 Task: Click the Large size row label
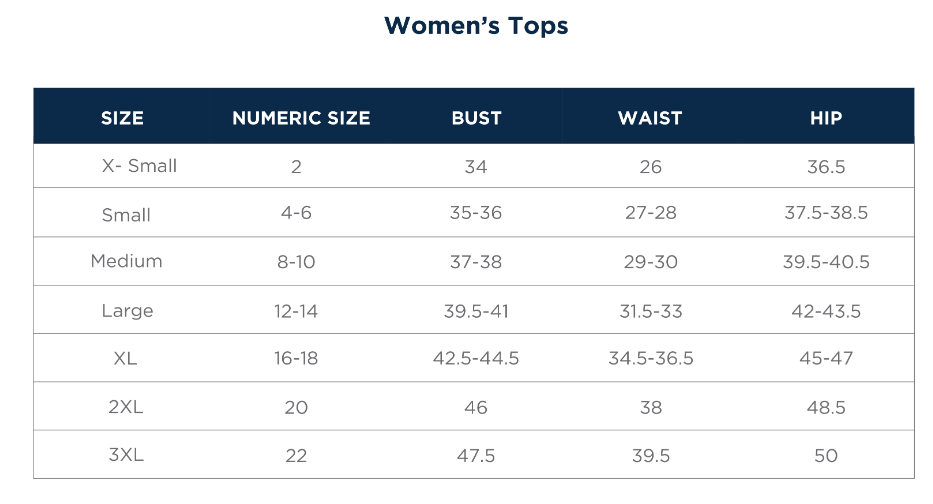(x=127, y=311)
